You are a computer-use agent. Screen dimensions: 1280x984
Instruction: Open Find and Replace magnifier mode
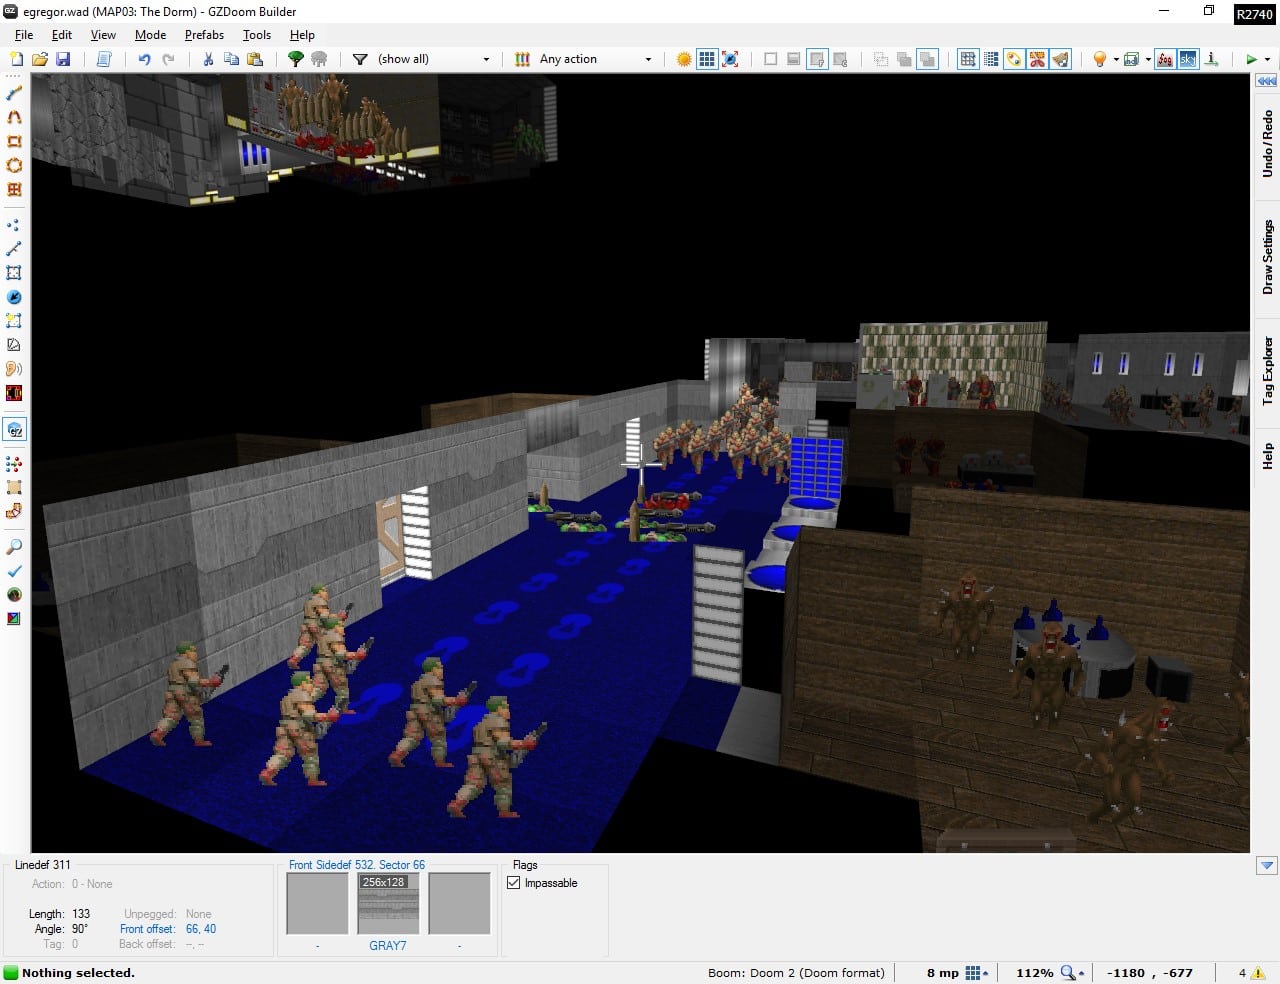pyautogui.click(x=14, y=547)
